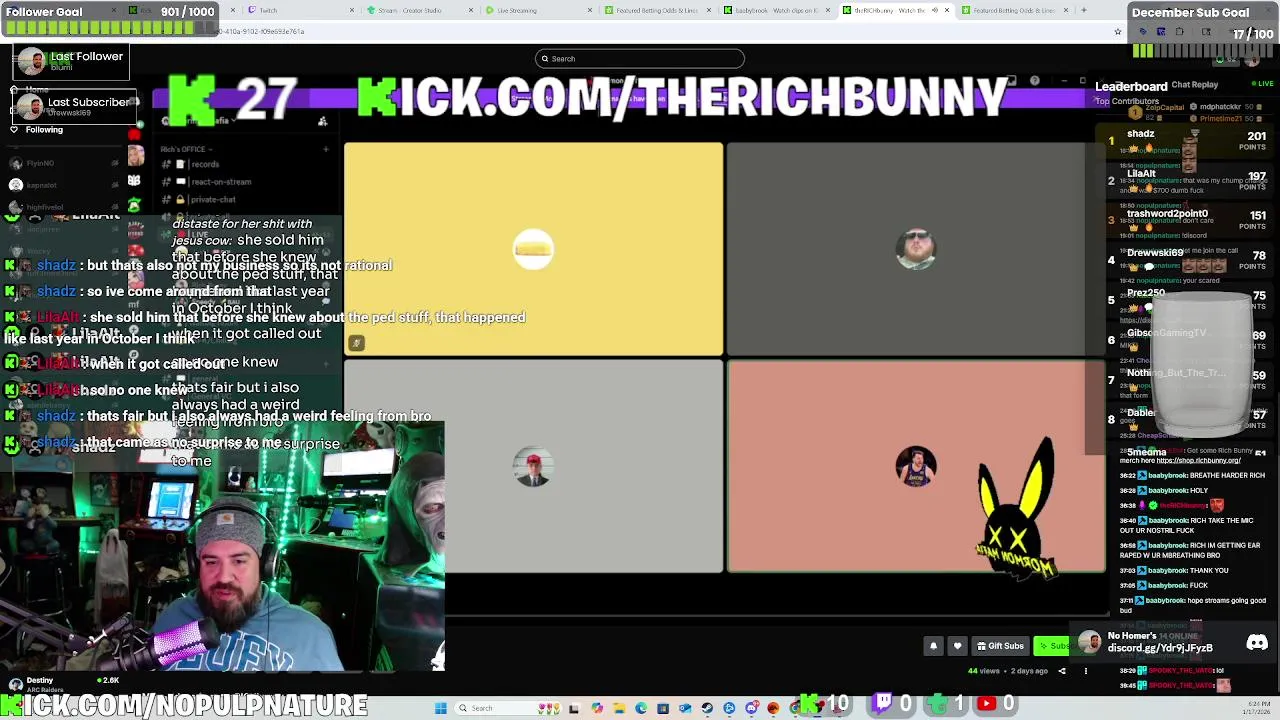Viewport: 1280px width, 720px height.
Task: Open the Windows Start menu
Action: (440, 708)
